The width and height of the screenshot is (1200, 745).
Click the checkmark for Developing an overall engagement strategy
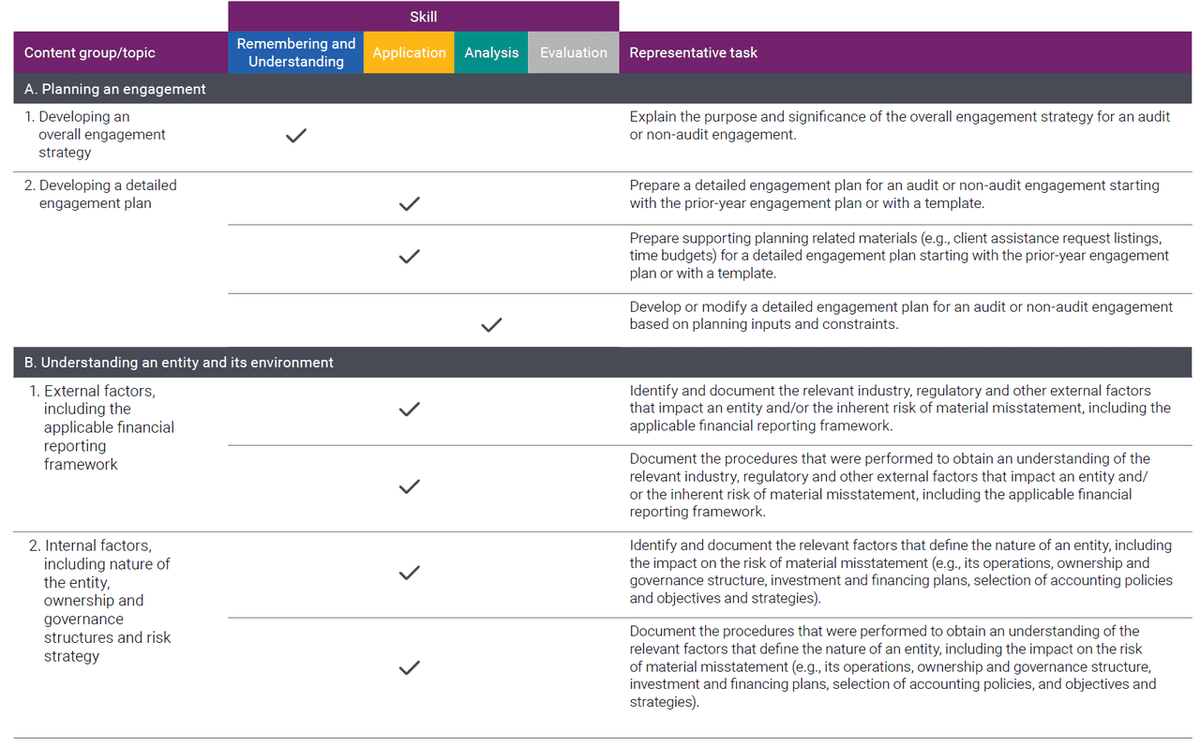(x=295, y=136)
